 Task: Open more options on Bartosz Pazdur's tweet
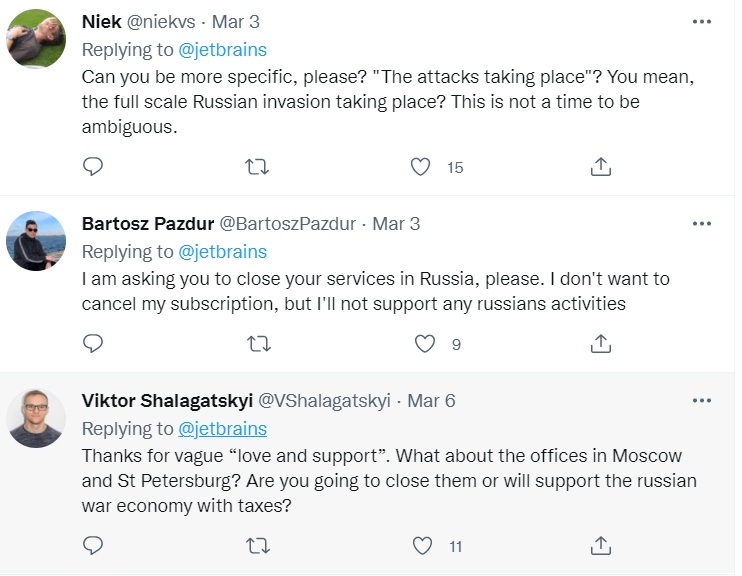[701, 223]
